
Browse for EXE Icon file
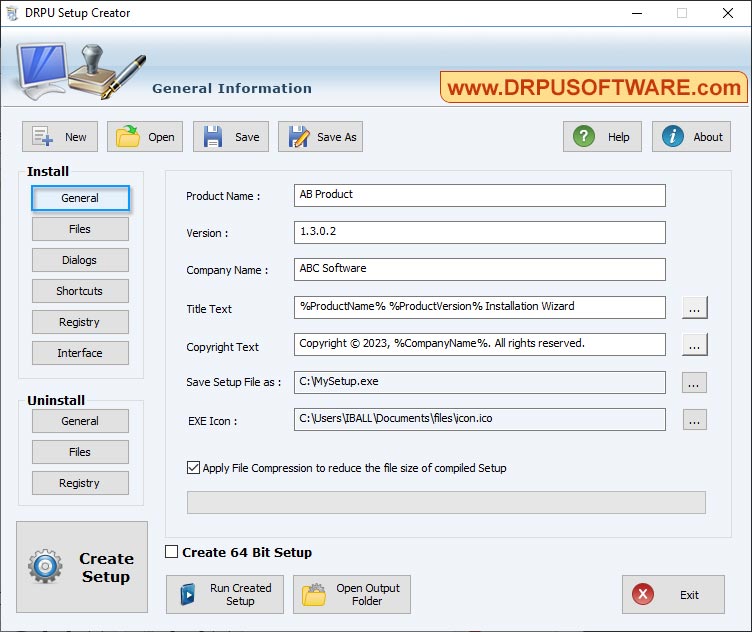694,420
